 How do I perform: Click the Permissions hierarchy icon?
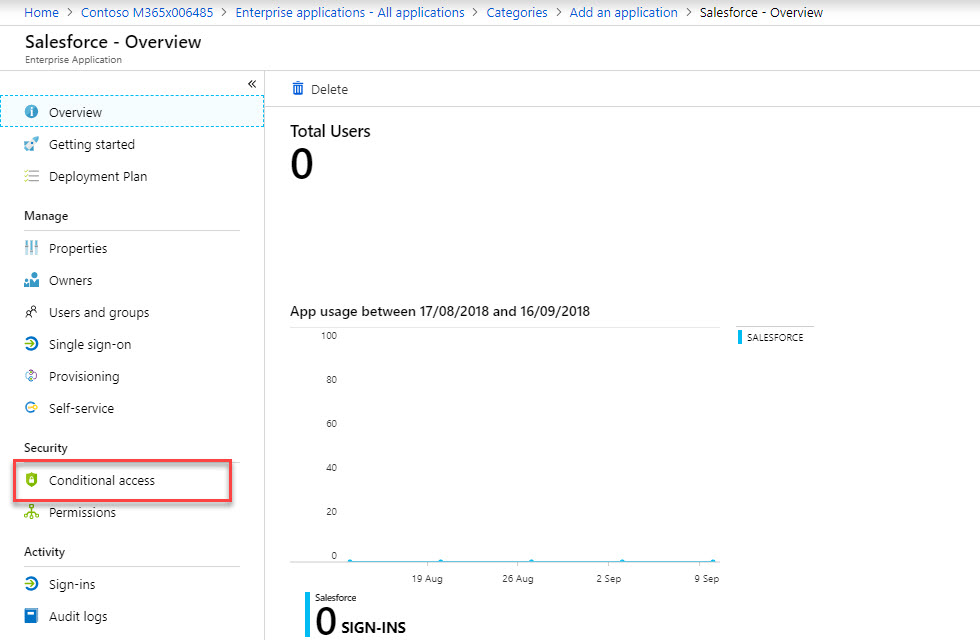(31, 512)
